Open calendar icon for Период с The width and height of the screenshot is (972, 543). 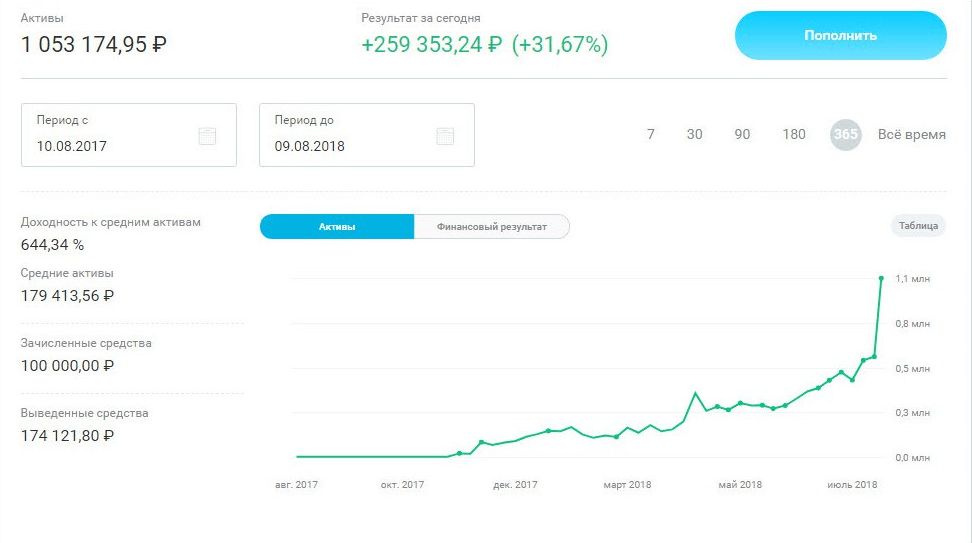(x=207, y=136)
